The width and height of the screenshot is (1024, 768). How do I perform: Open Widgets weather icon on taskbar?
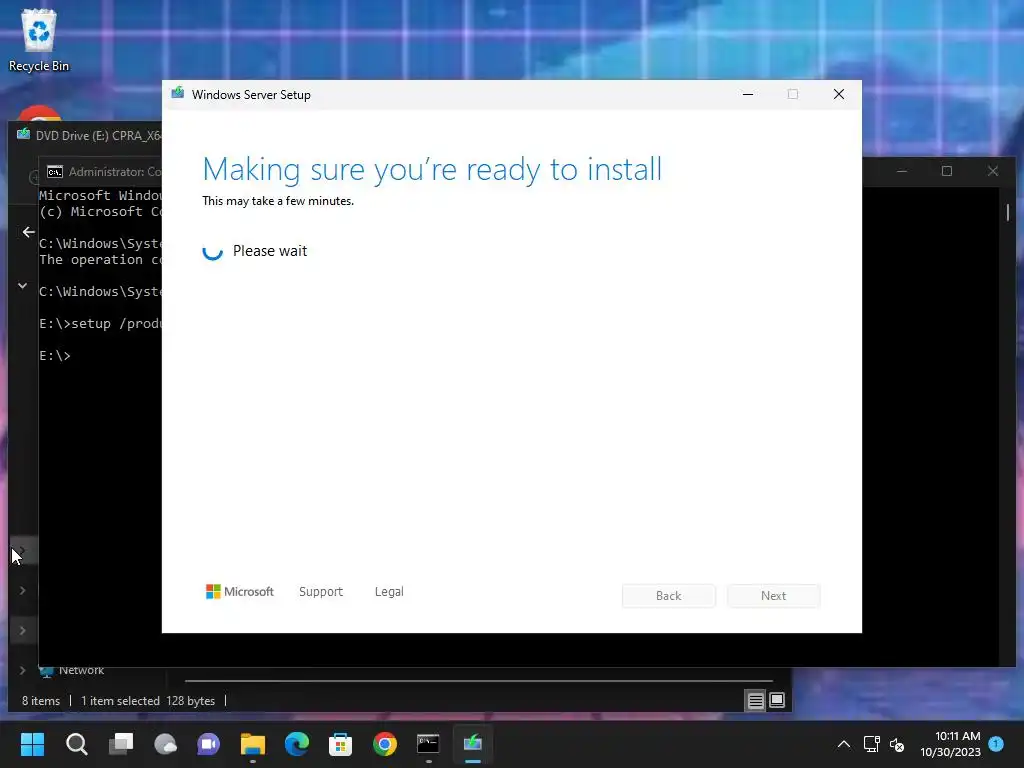click(165, 744)
